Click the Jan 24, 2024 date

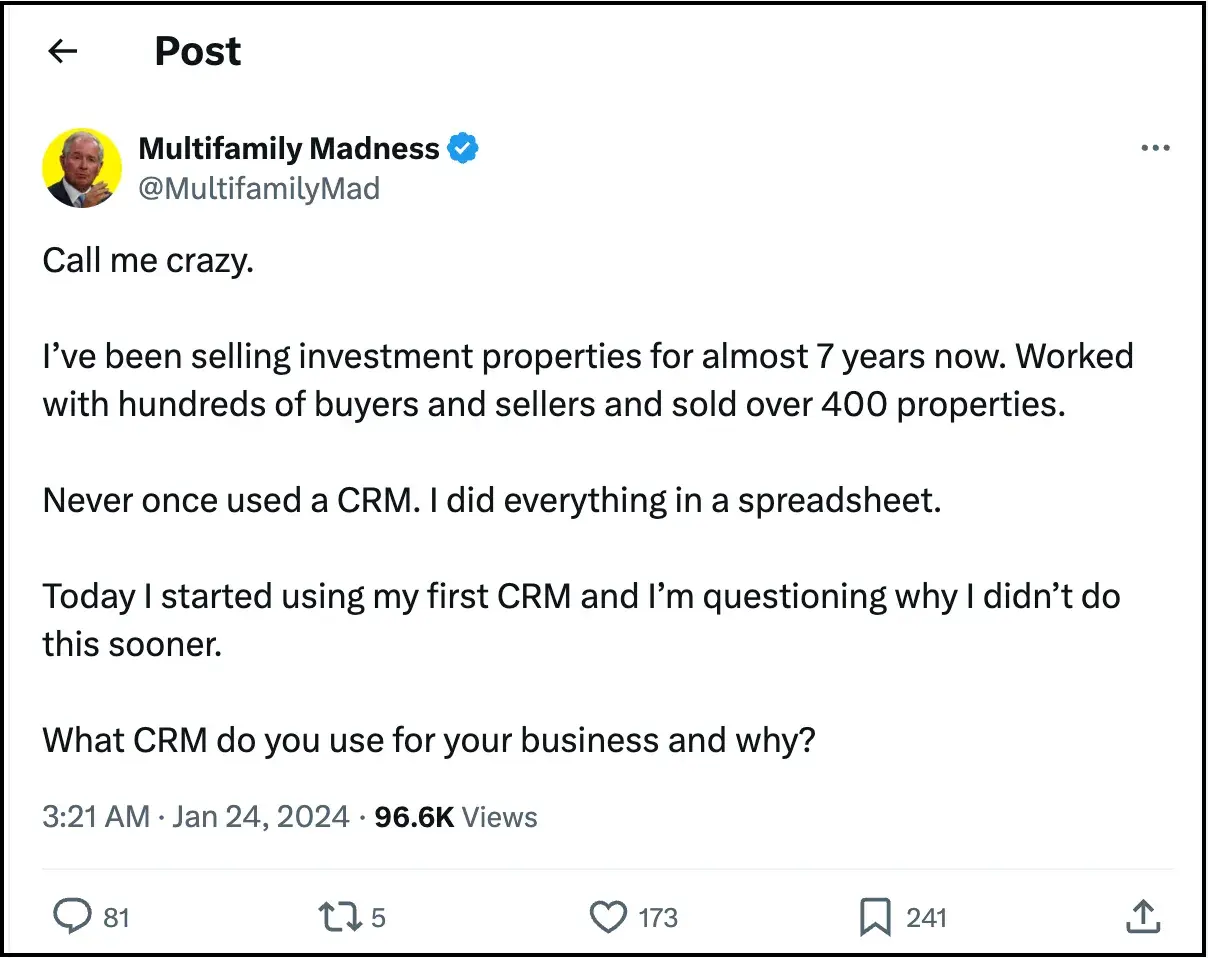(260, 817)
